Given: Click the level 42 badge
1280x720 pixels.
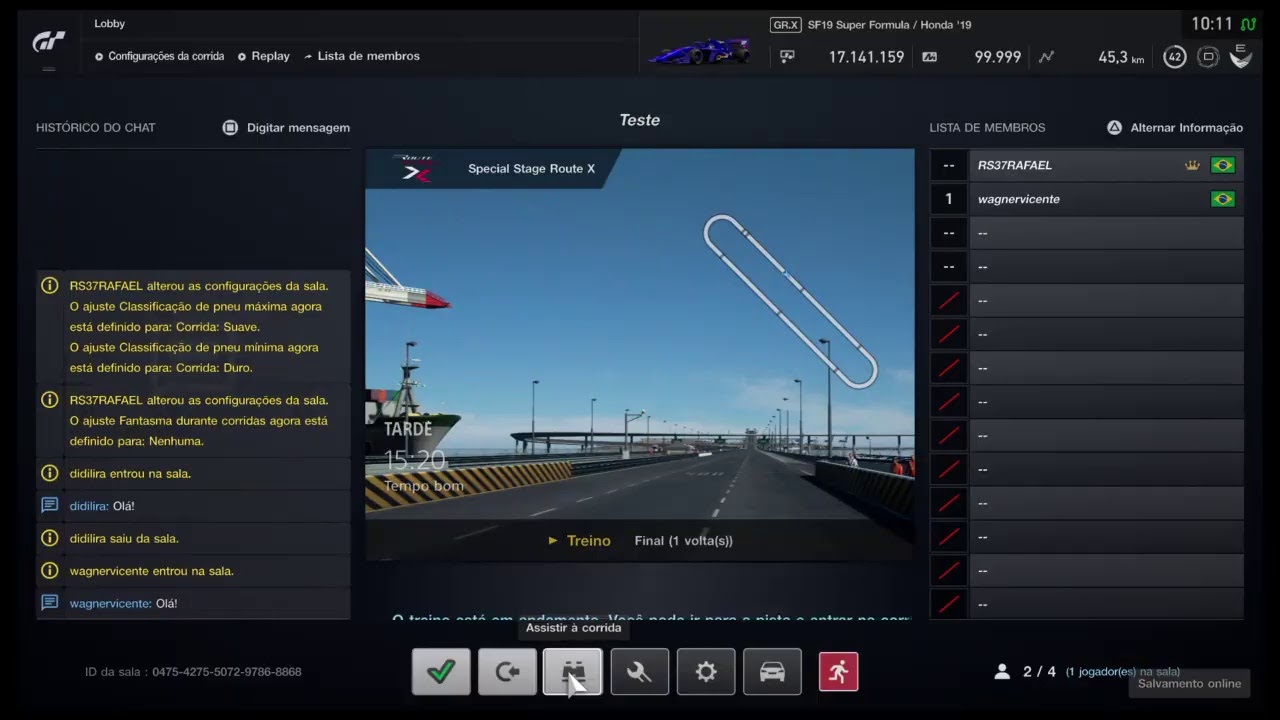Looking at the screenshot, I should tap(1175, 57).
